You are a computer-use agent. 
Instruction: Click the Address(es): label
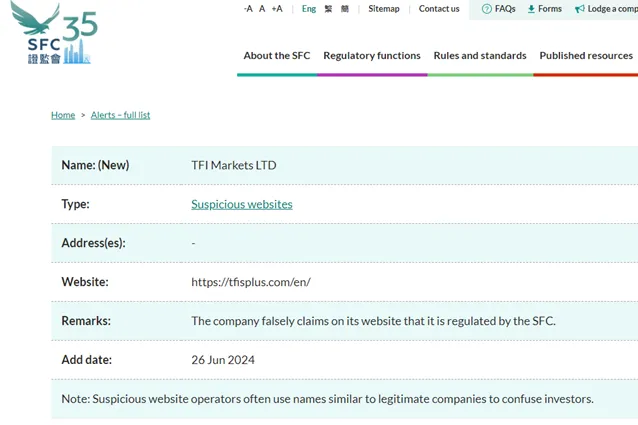[x=94, y=243]
